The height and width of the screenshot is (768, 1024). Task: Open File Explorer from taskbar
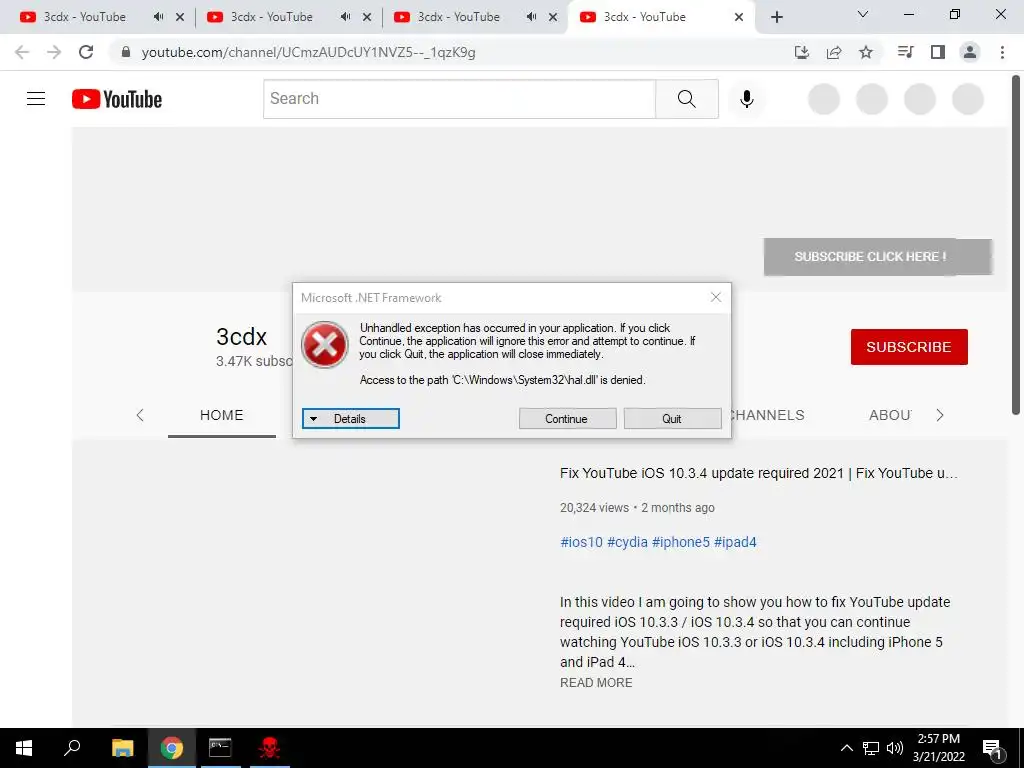coord(123,748)
